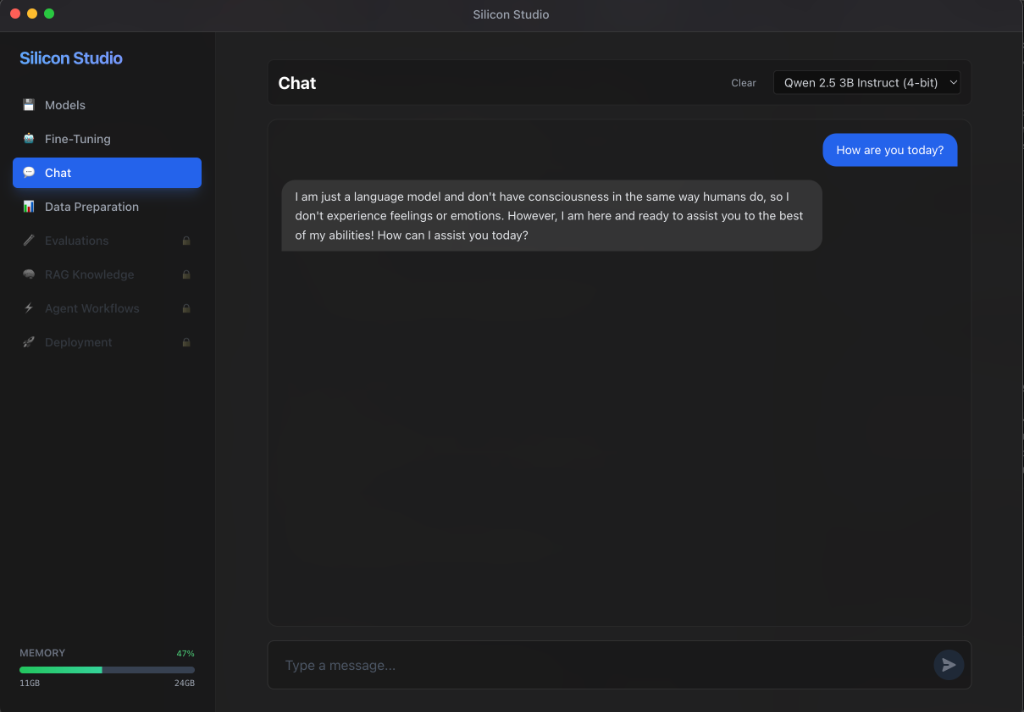Image resolution: width=1024 pixels, height=712 pixels.
Task: Open Data Preparation in the sidebar
Action: click(107, 206)
